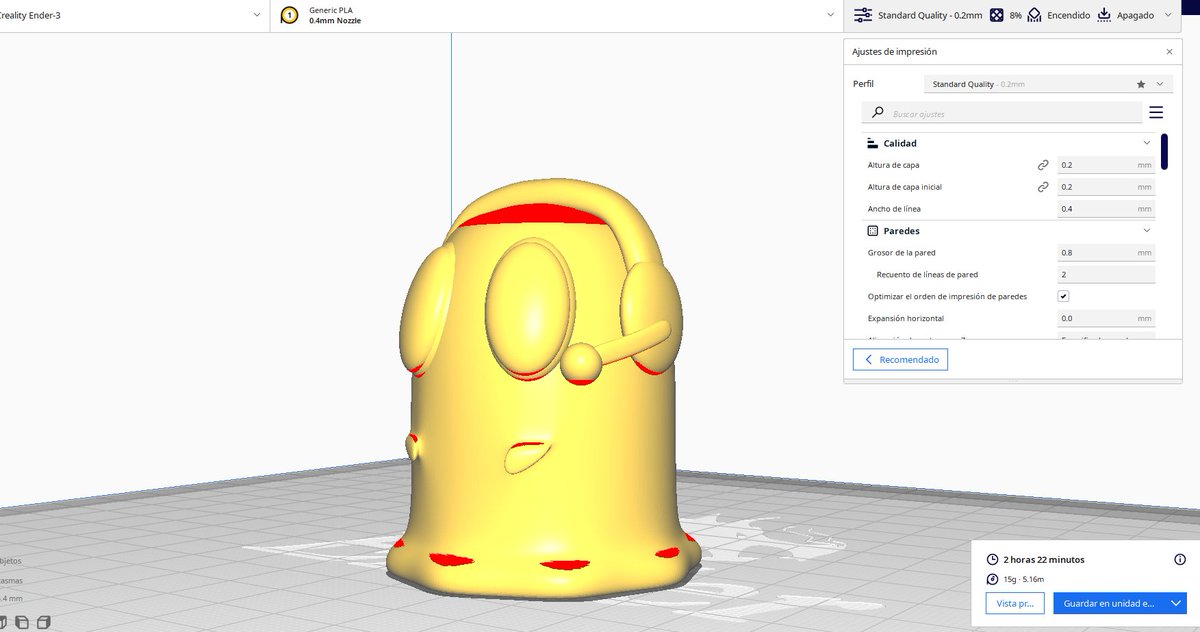Click the Guardar en unidad extraíble button
Image resolution: width=1200 pixels, height=632 pixels.
point(1109,603)
